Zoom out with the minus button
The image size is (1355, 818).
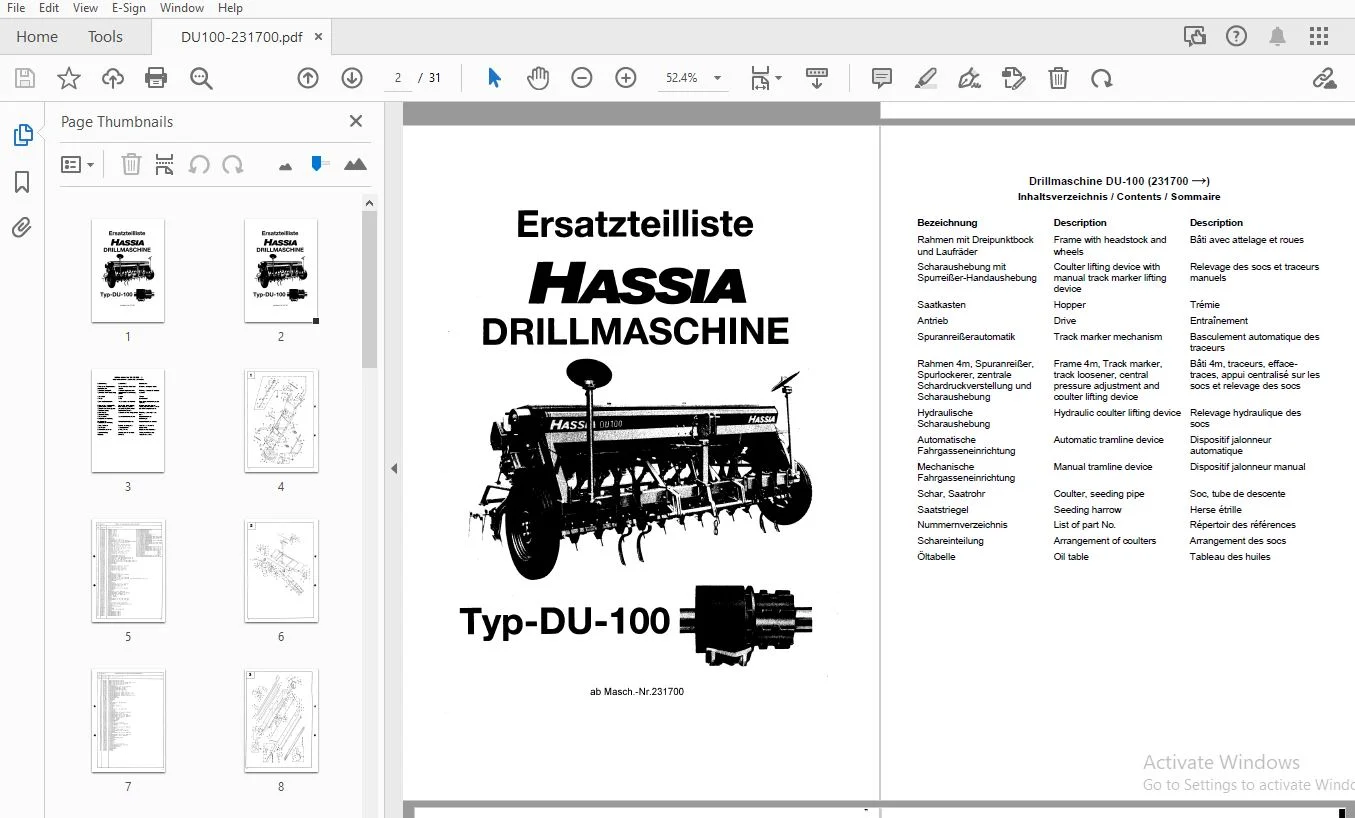click(x=582, y=78)
